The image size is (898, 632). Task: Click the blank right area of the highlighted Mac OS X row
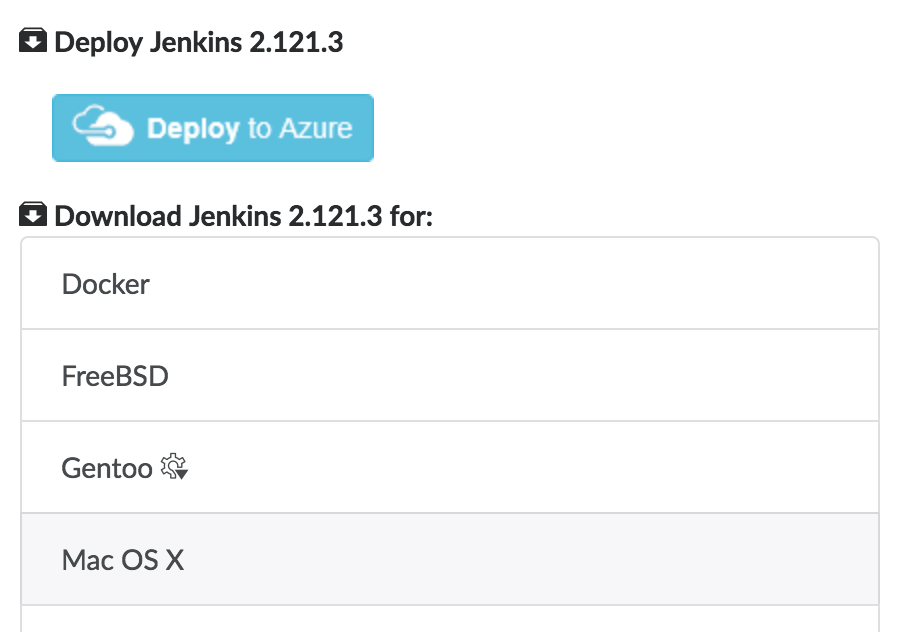(x=650, y=560)
